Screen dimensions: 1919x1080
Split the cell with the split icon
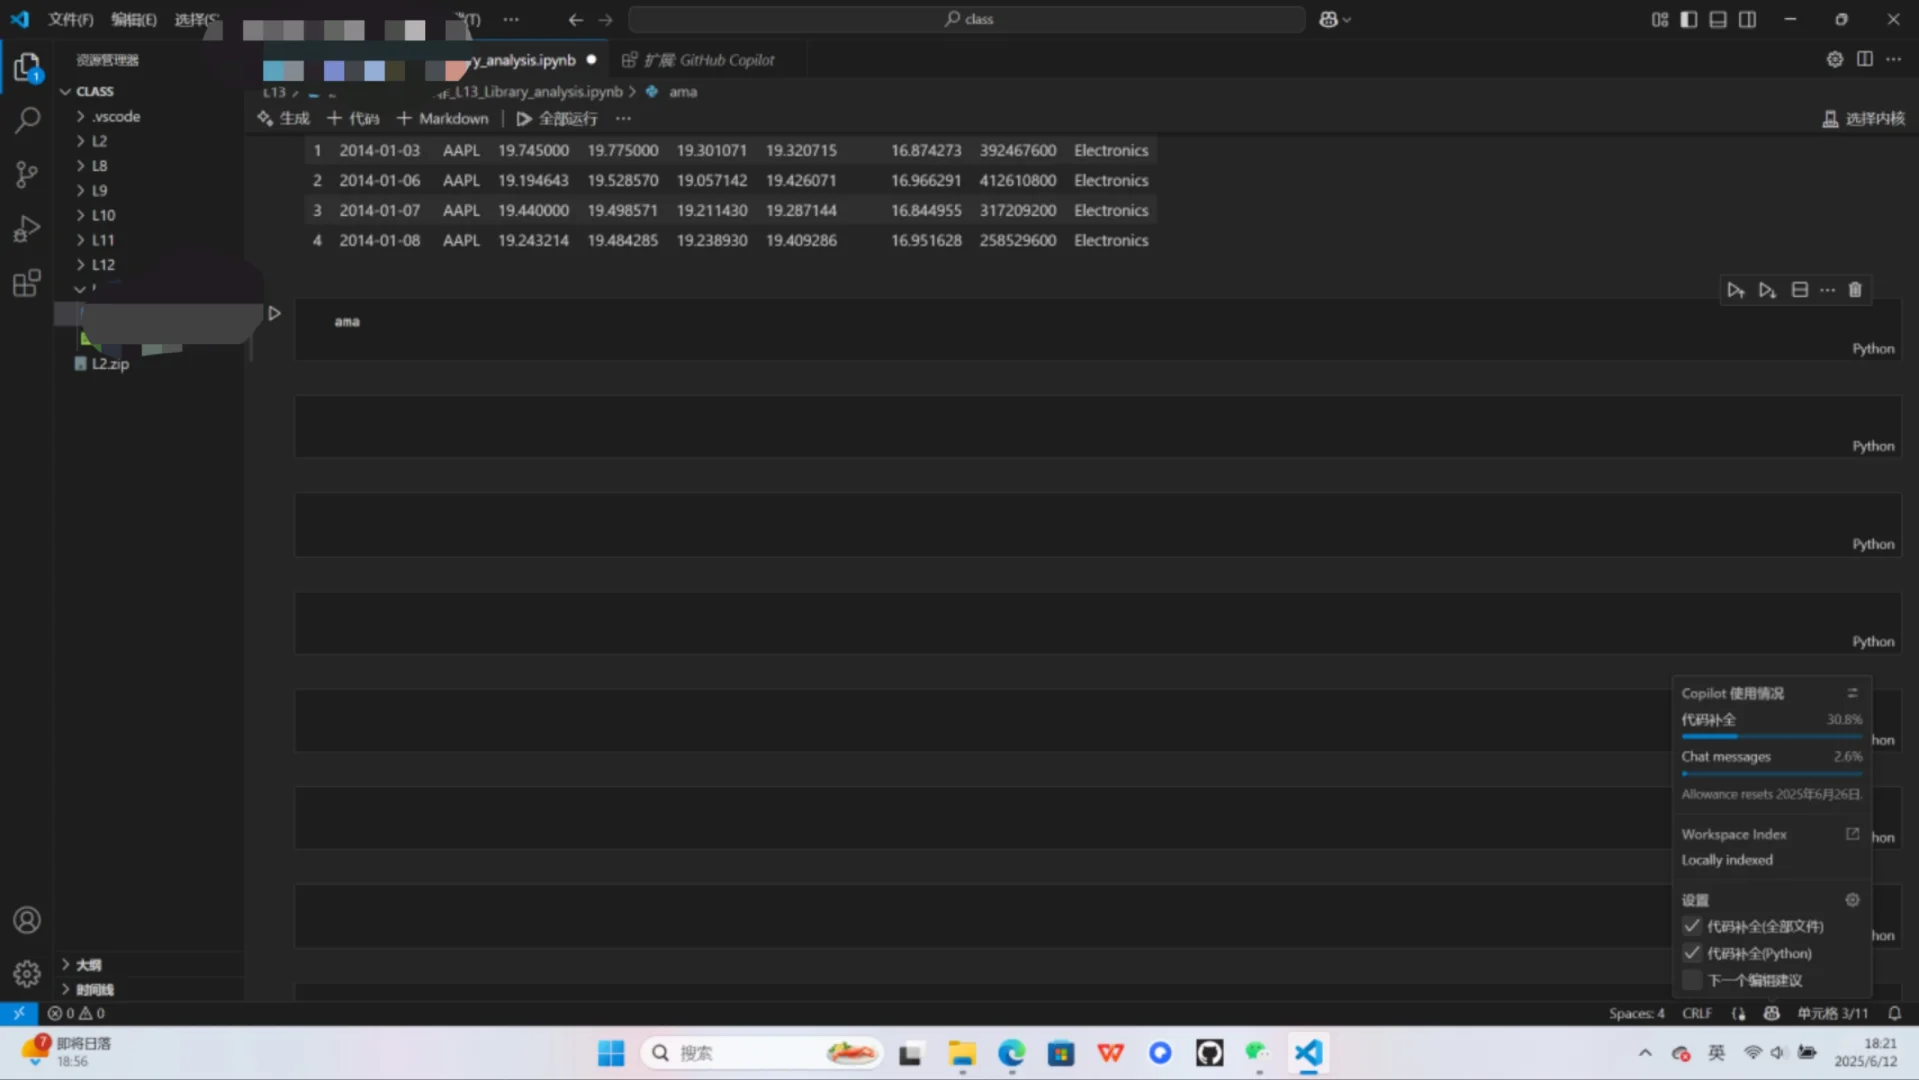tap(1800, 289)
